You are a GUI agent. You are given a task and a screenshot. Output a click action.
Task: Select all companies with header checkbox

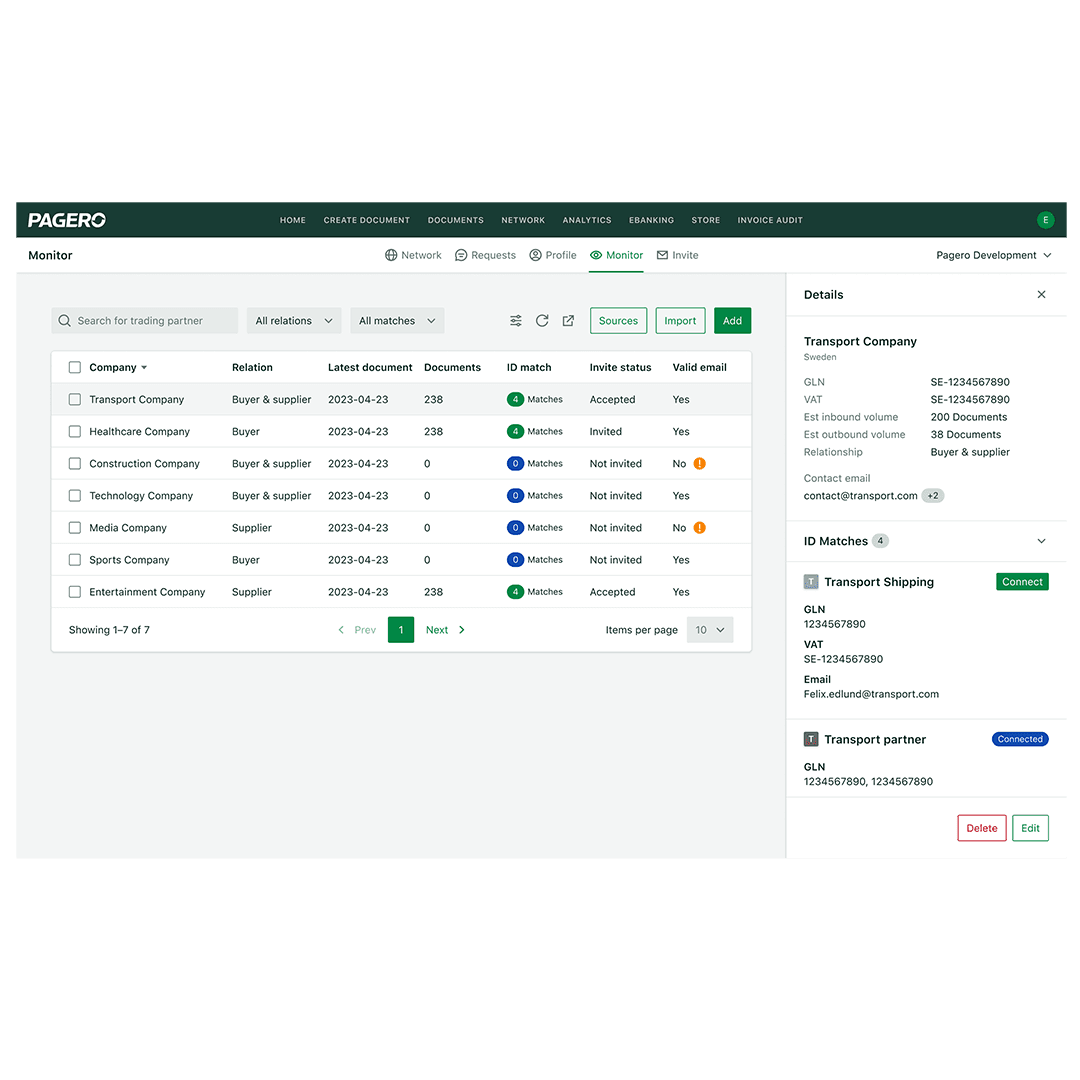point(74,367)
